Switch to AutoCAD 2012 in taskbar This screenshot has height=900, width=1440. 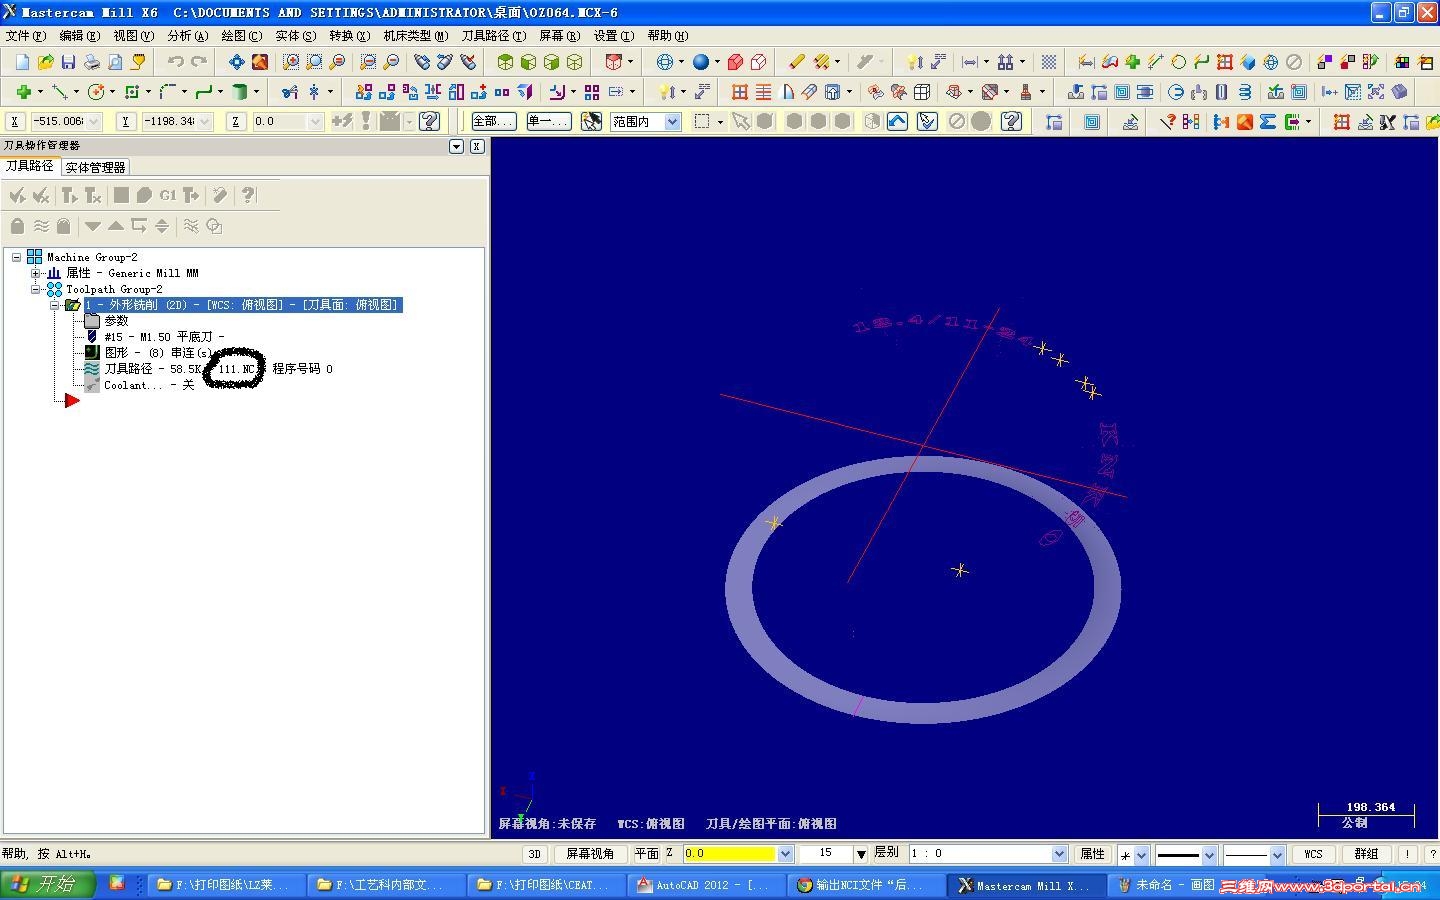pyautogui.click(x=705, y=885)
